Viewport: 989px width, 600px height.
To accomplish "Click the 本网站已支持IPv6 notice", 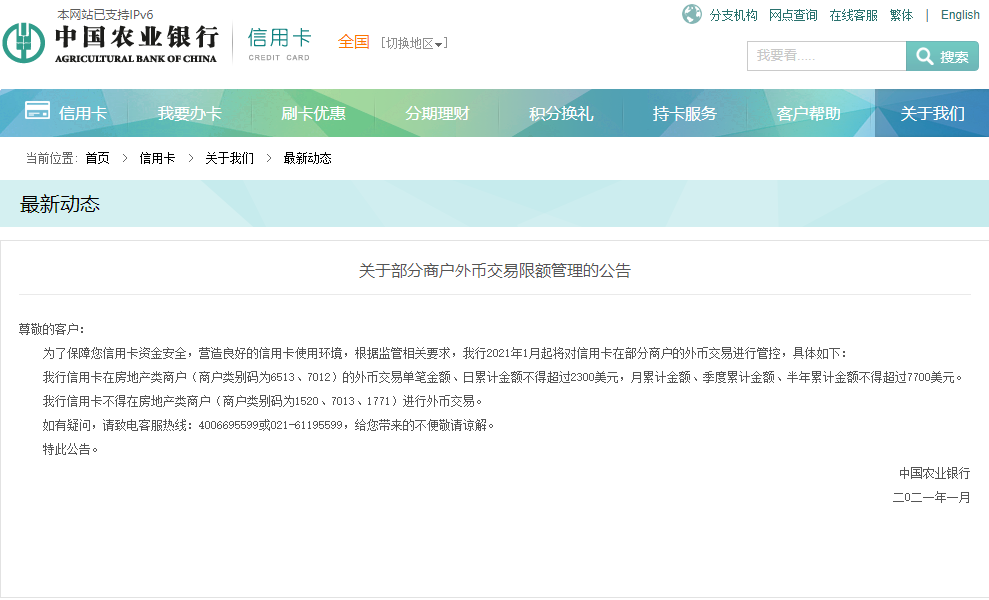I will tap(105, 15).
